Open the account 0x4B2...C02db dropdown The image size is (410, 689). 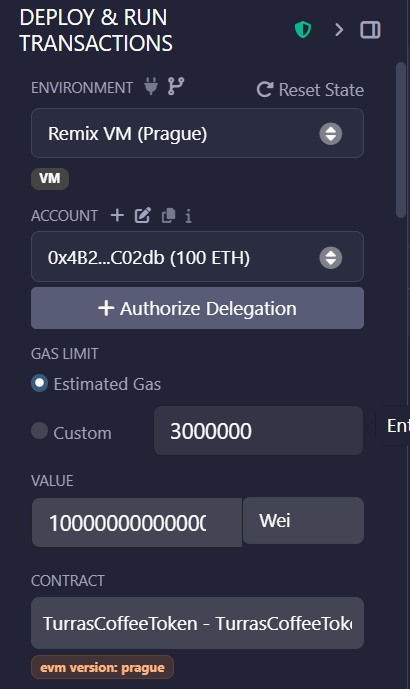[x=197, y=257]
